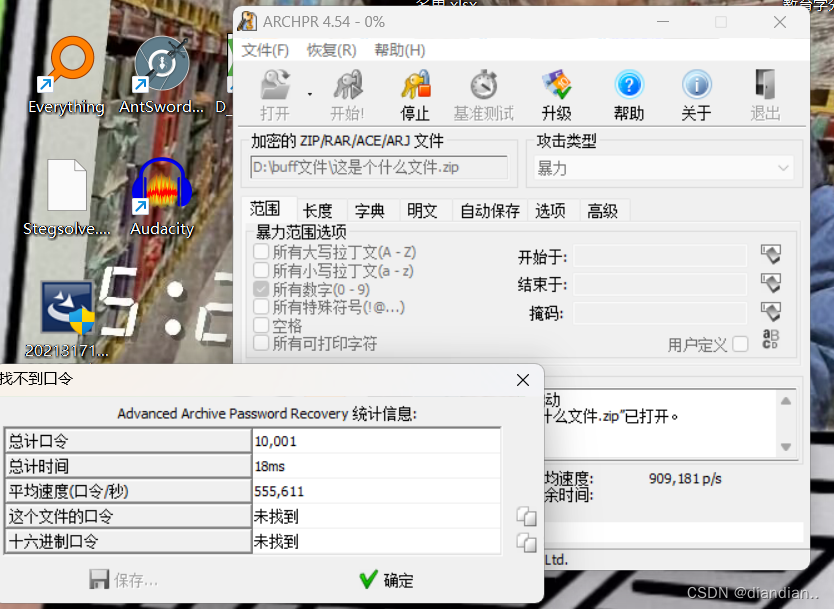This screenshot has width=834, height=609.
Task: Toggle 所有小写拉丁文(a - z) checkbox
Action: point(261,270)
